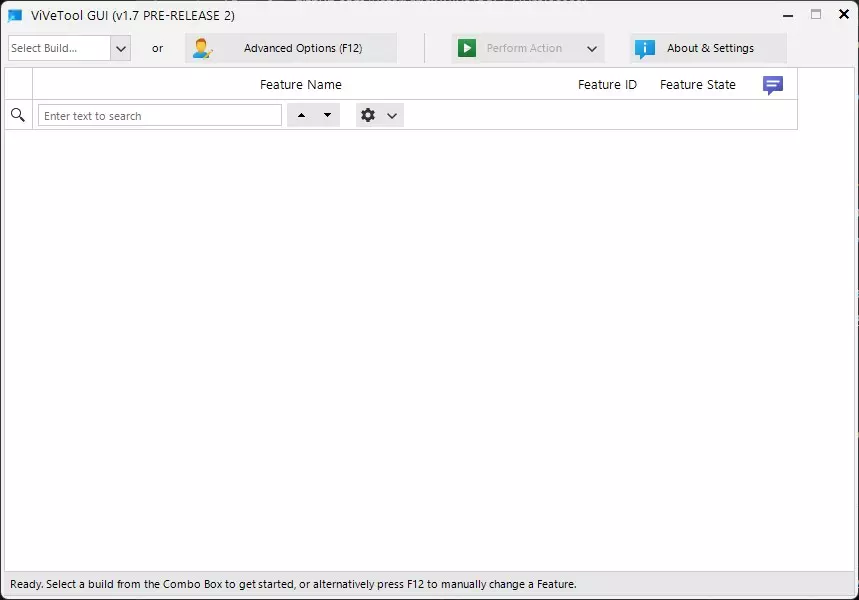Focus the Enter text to search field
Viewport: 859px width, 600px height.
pos(159,116)
